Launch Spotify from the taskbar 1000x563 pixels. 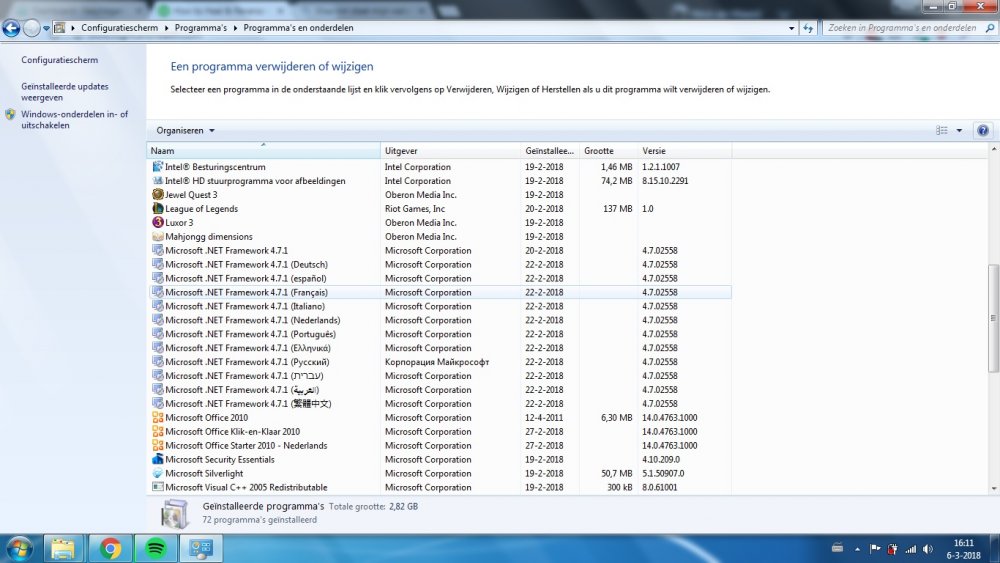pyautogui.click(x=155, y=548)
